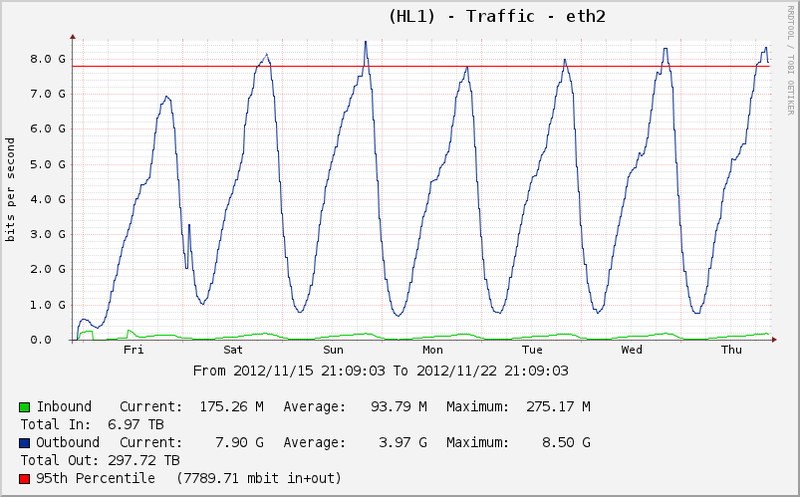Screen dimensions: 800x497
Task: Click the 'Total In: 6.97 TB' text
Action: [92, 425]
